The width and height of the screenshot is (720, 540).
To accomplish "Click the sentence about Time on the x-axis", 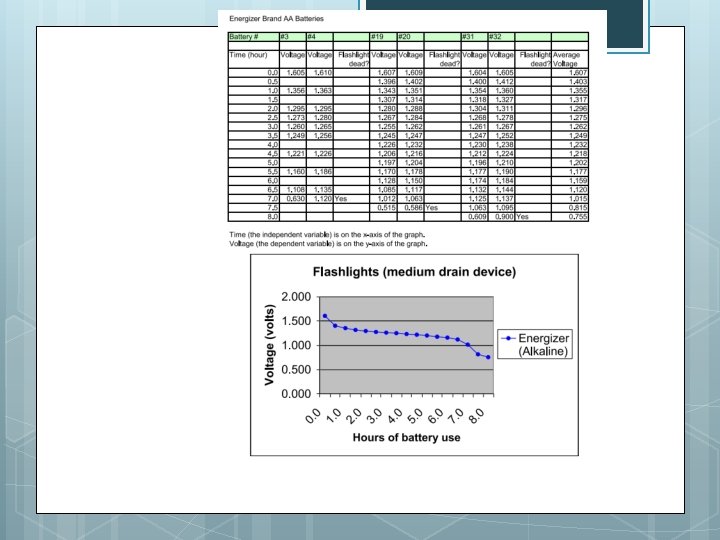I will tap(327, 235).
